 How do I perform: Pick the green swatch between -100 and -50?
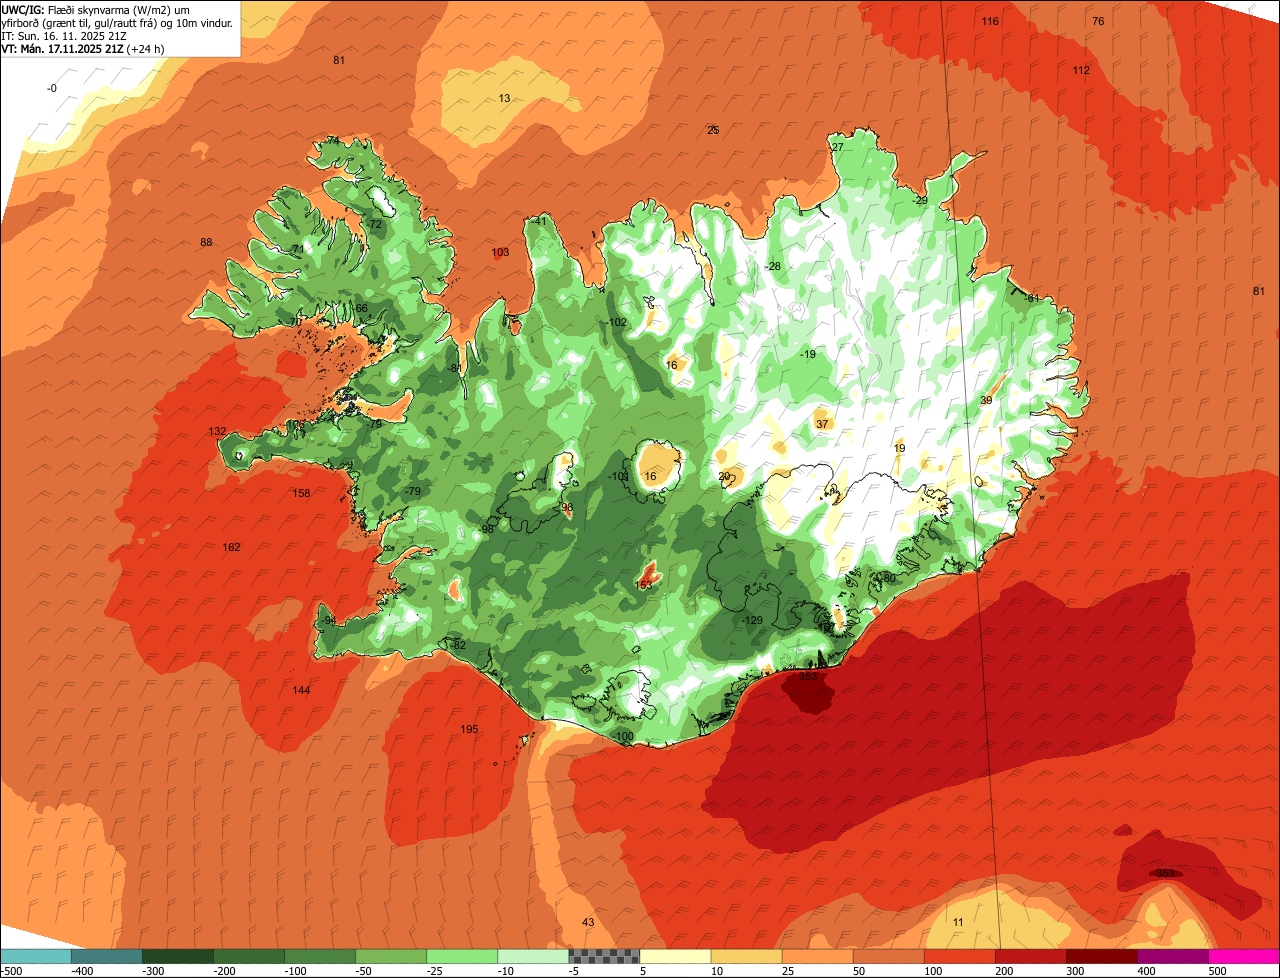(319, 956)
